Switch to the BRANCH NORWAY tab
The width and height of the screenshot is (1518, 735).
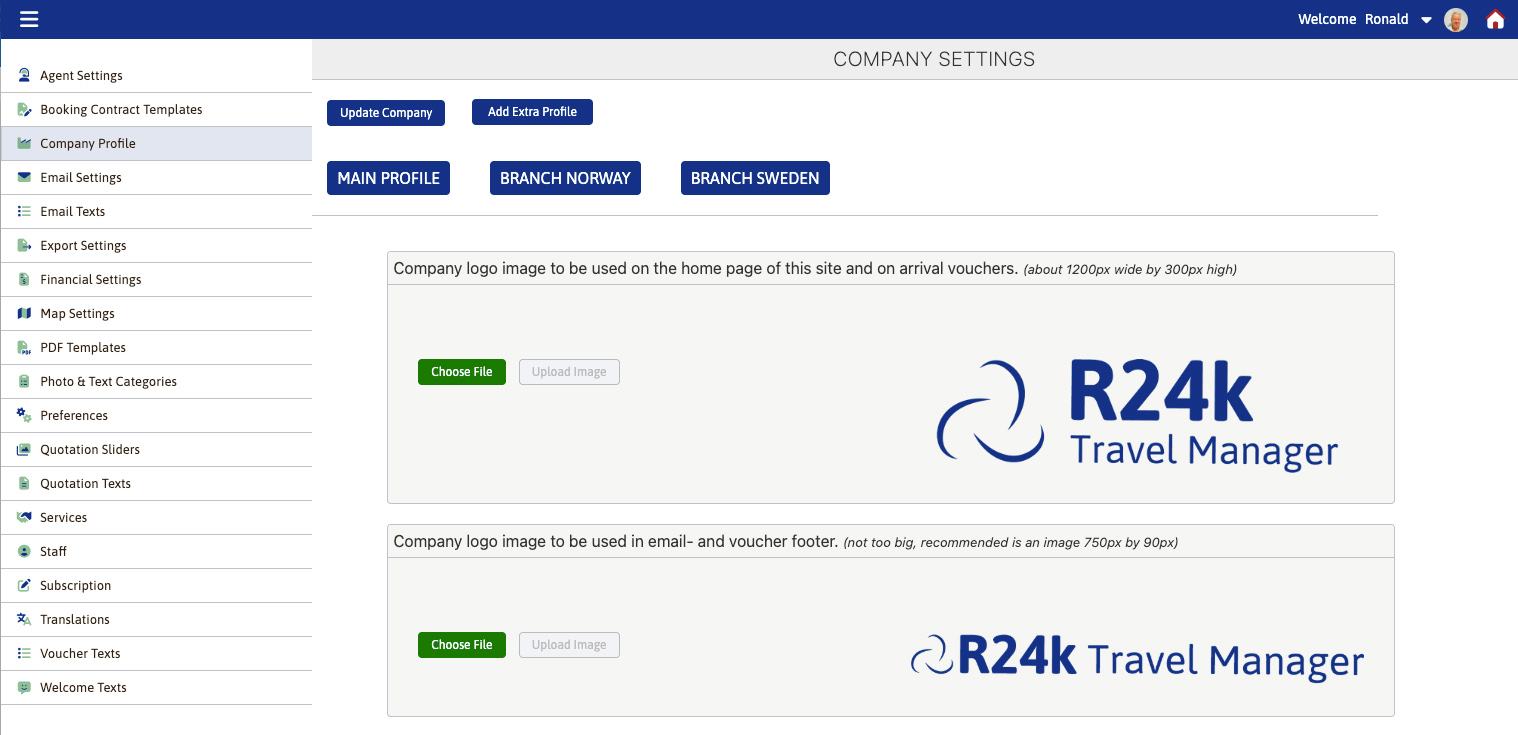pyautogui.click(x=565, y=177)
